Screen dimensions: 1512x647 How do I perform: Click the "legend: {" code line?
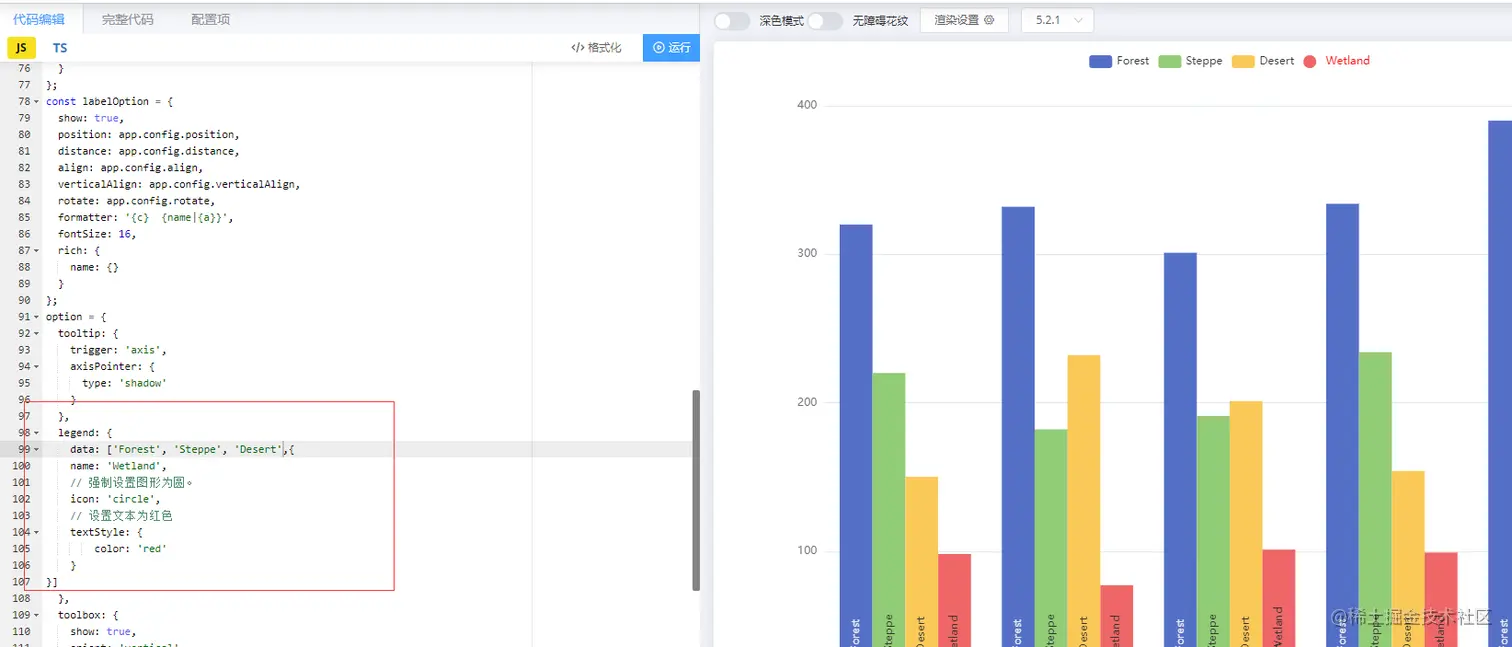pos(85,433)
